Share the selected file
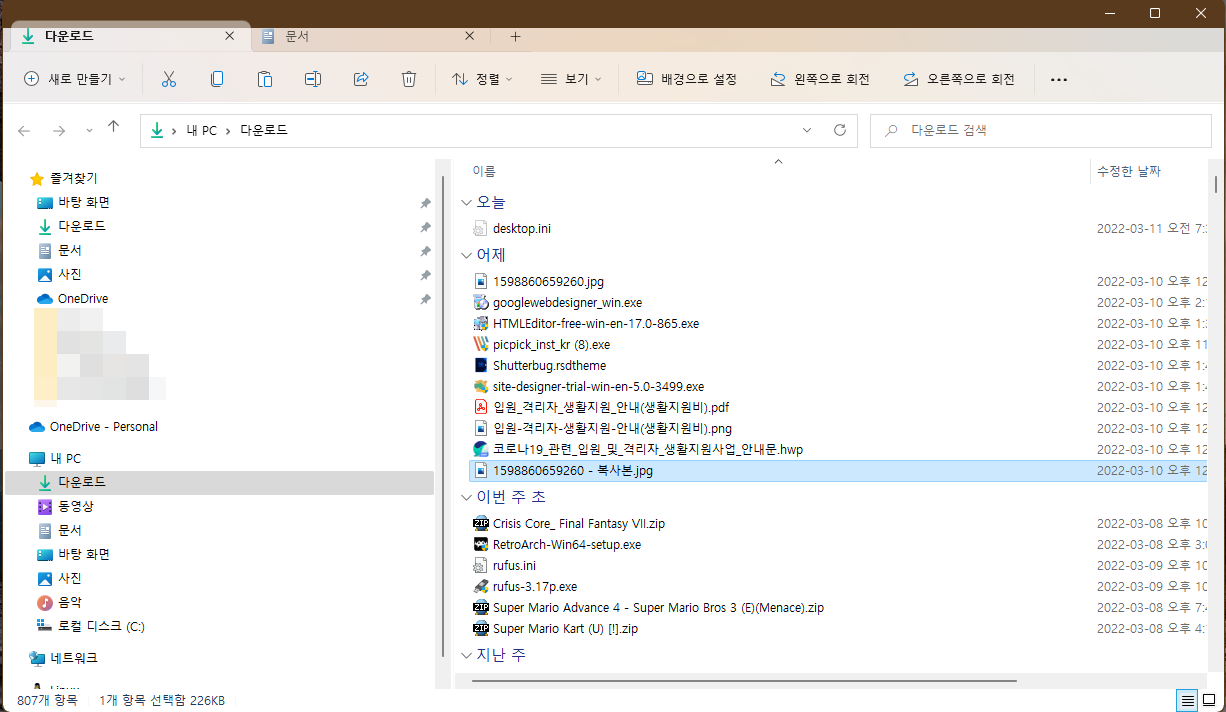Screen dimensions: 1226x712 click(360, 79)
